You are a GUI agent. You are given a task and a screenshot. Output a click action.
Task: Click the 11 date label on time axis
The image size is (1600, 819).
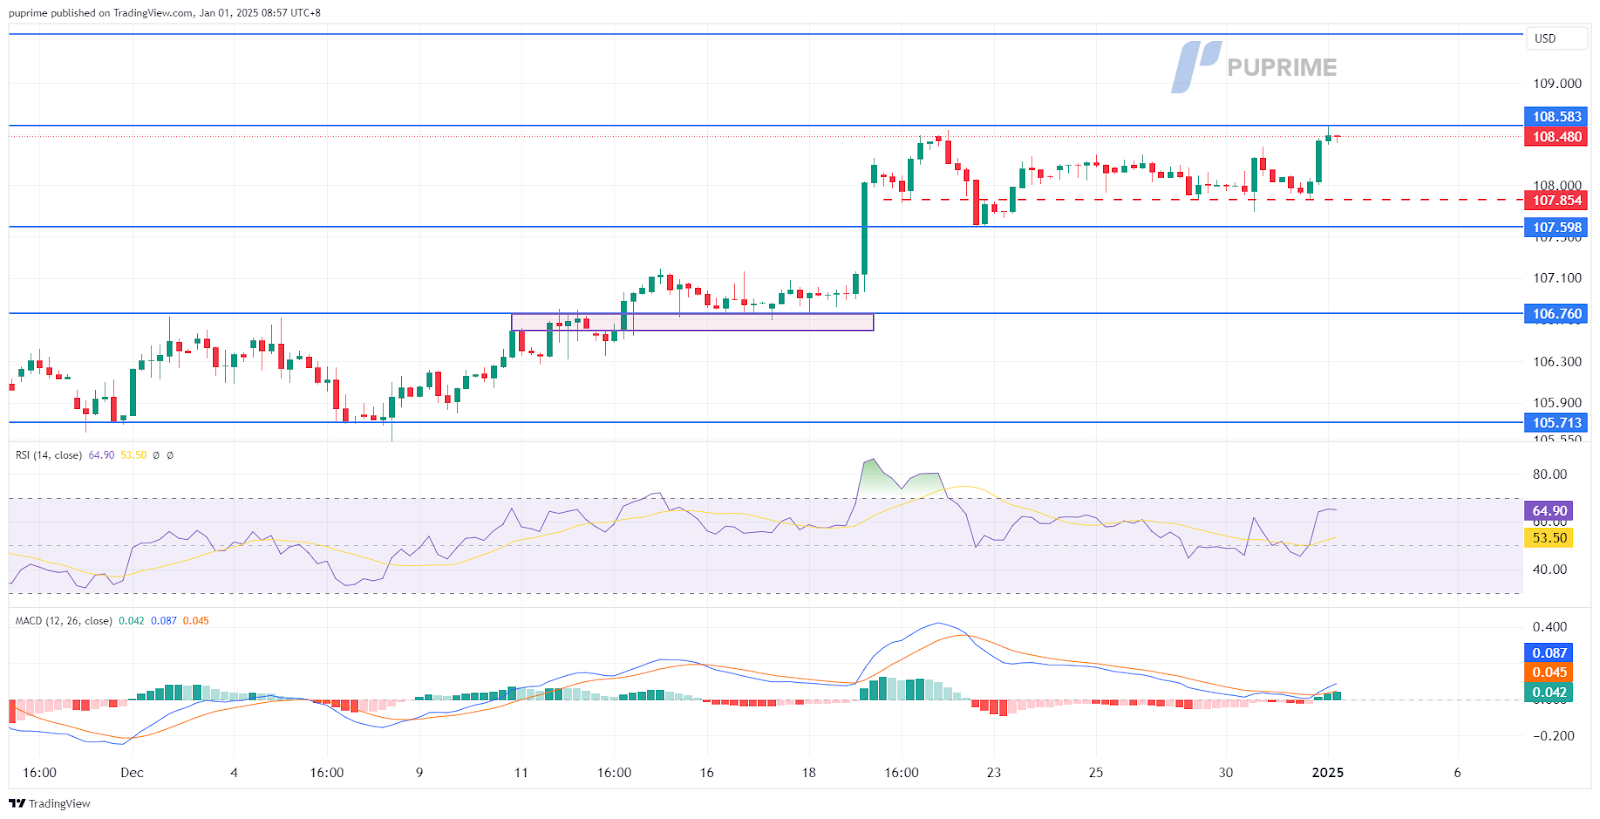click(521, 773)
